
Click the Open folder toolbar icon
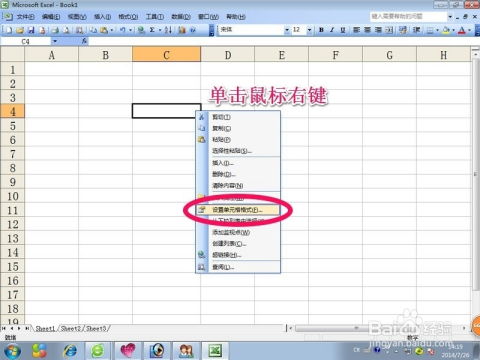click(x=20, y=30)
